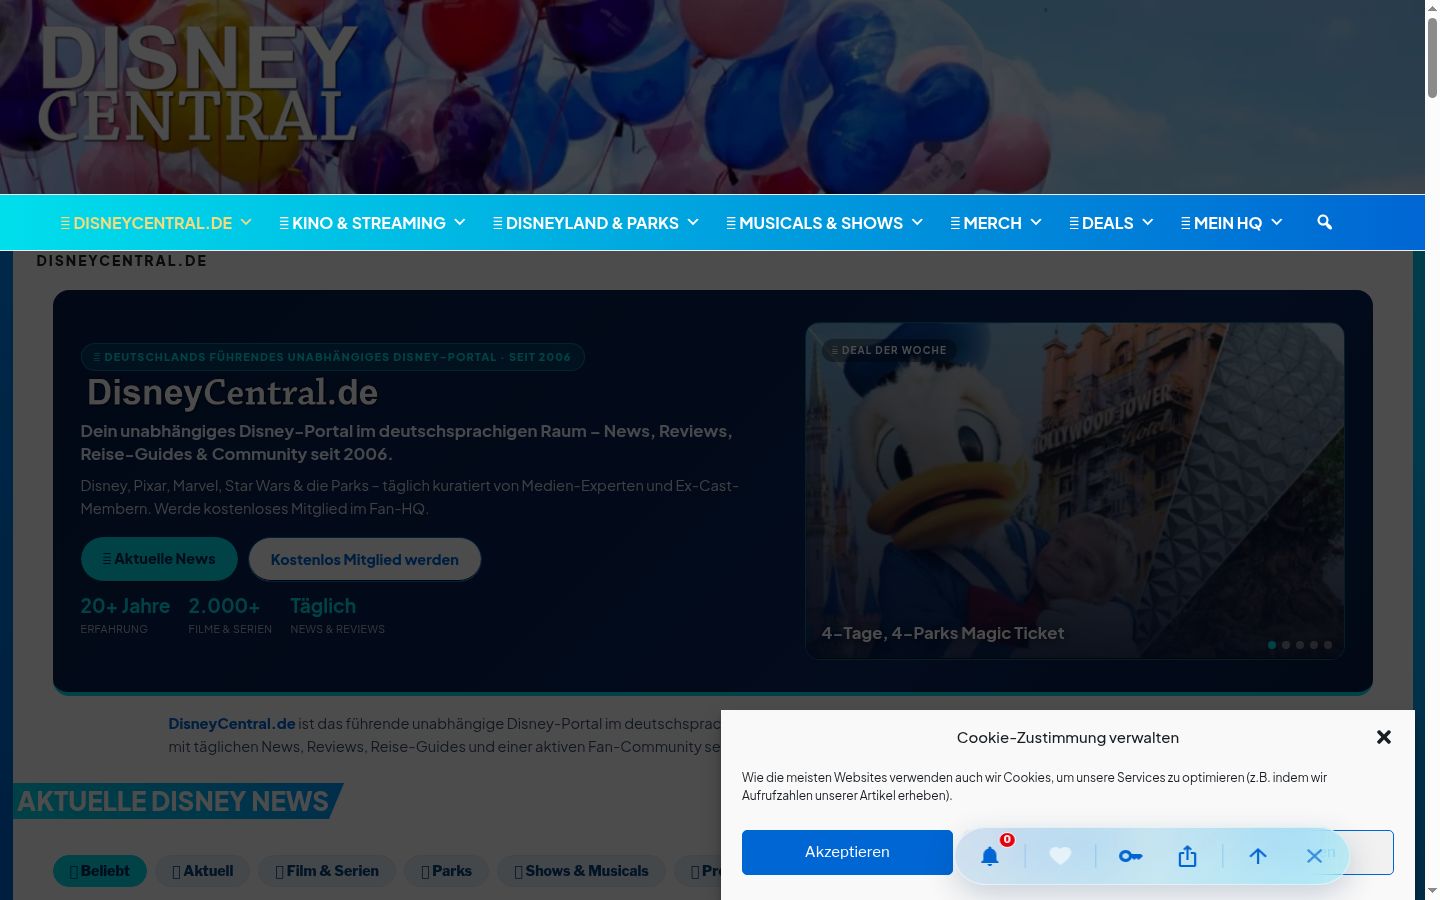
Task: Click the Aktuelle News button
Action: tap(159, 559)
